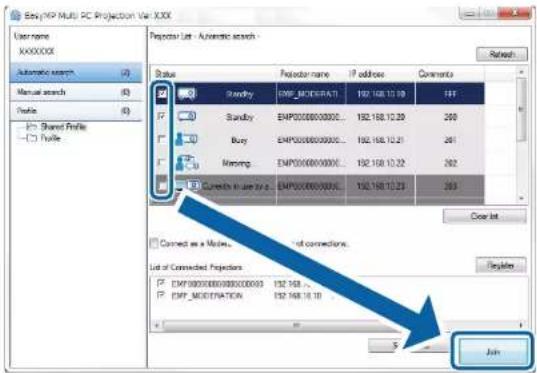Click the Busy status text
The image size is (537, 373).
tap(239, 140)
